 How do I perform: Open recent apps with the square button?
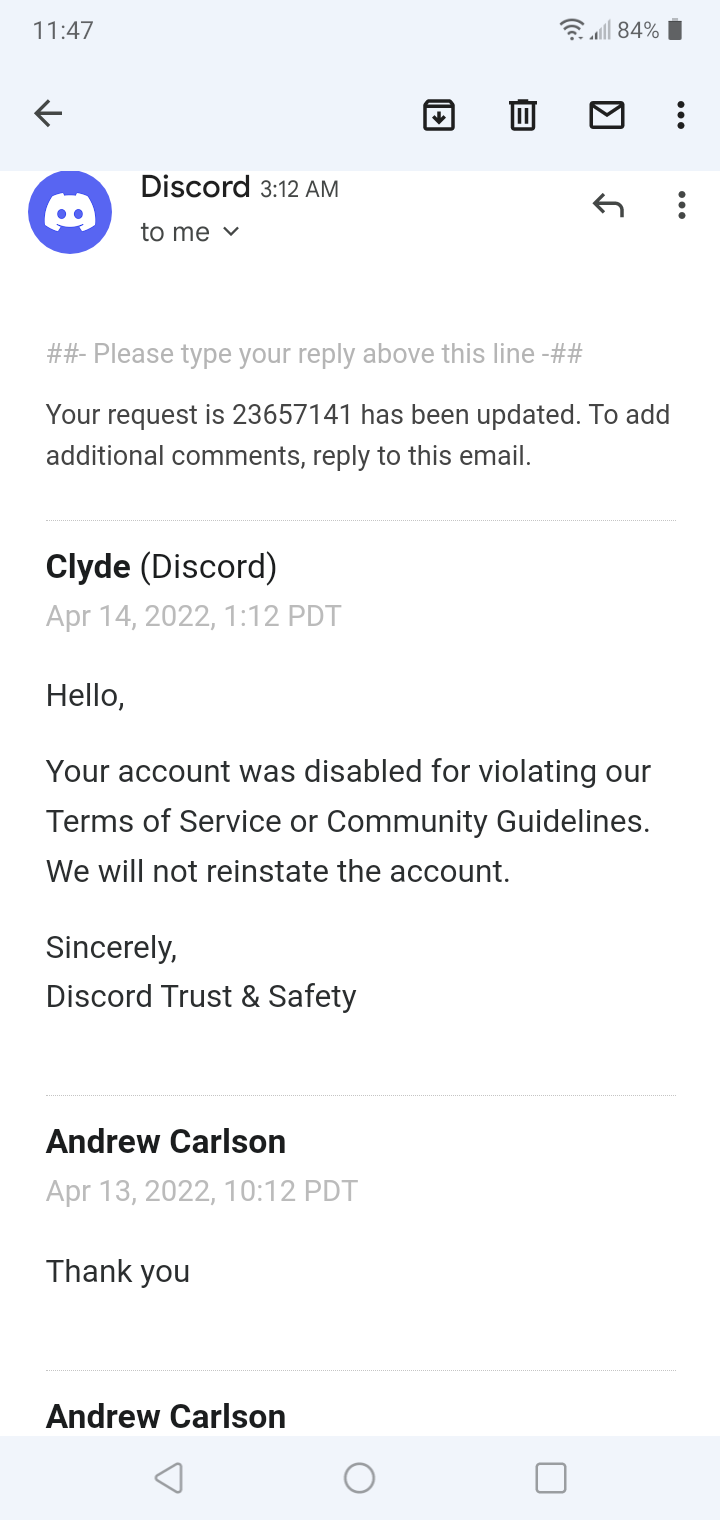(551, 1478)
